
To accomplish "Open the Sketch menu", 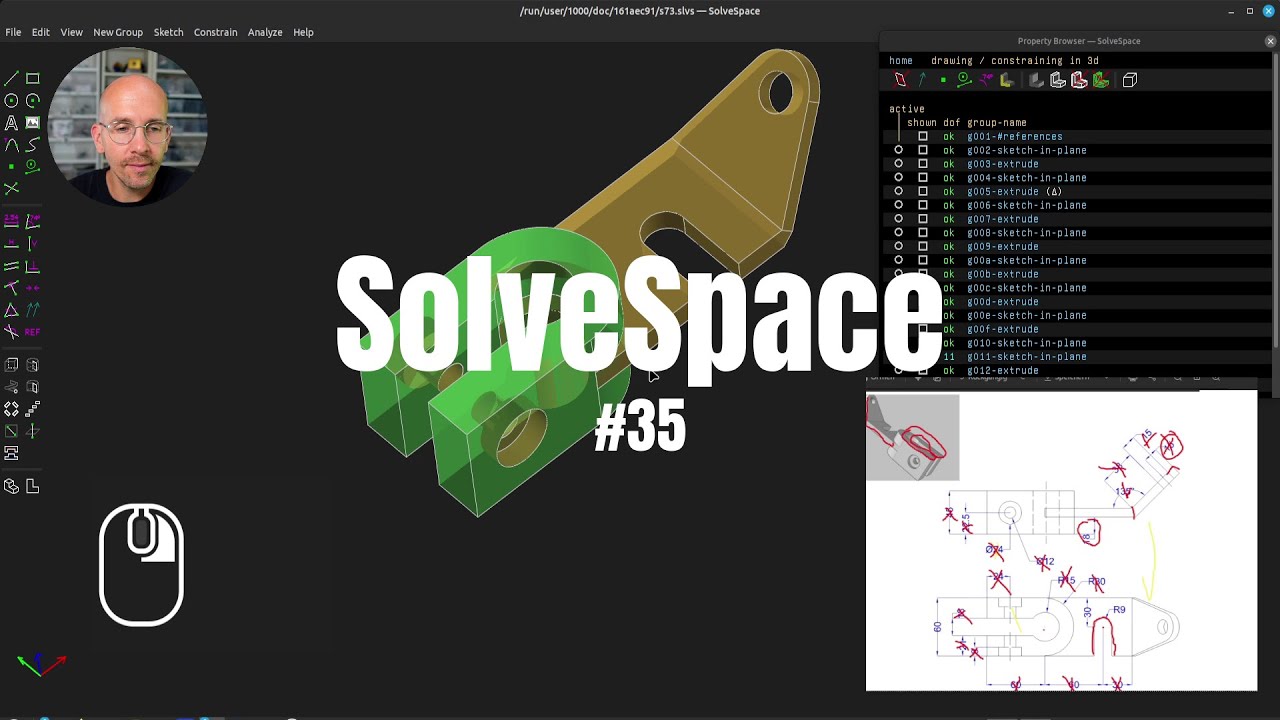I will pos(168,32).
